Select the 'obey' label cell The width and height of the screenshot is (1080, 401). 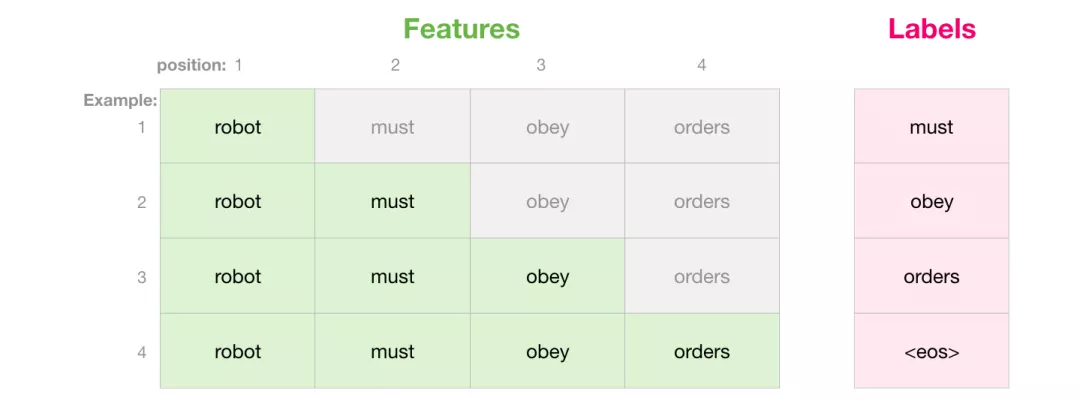(931, 201)
